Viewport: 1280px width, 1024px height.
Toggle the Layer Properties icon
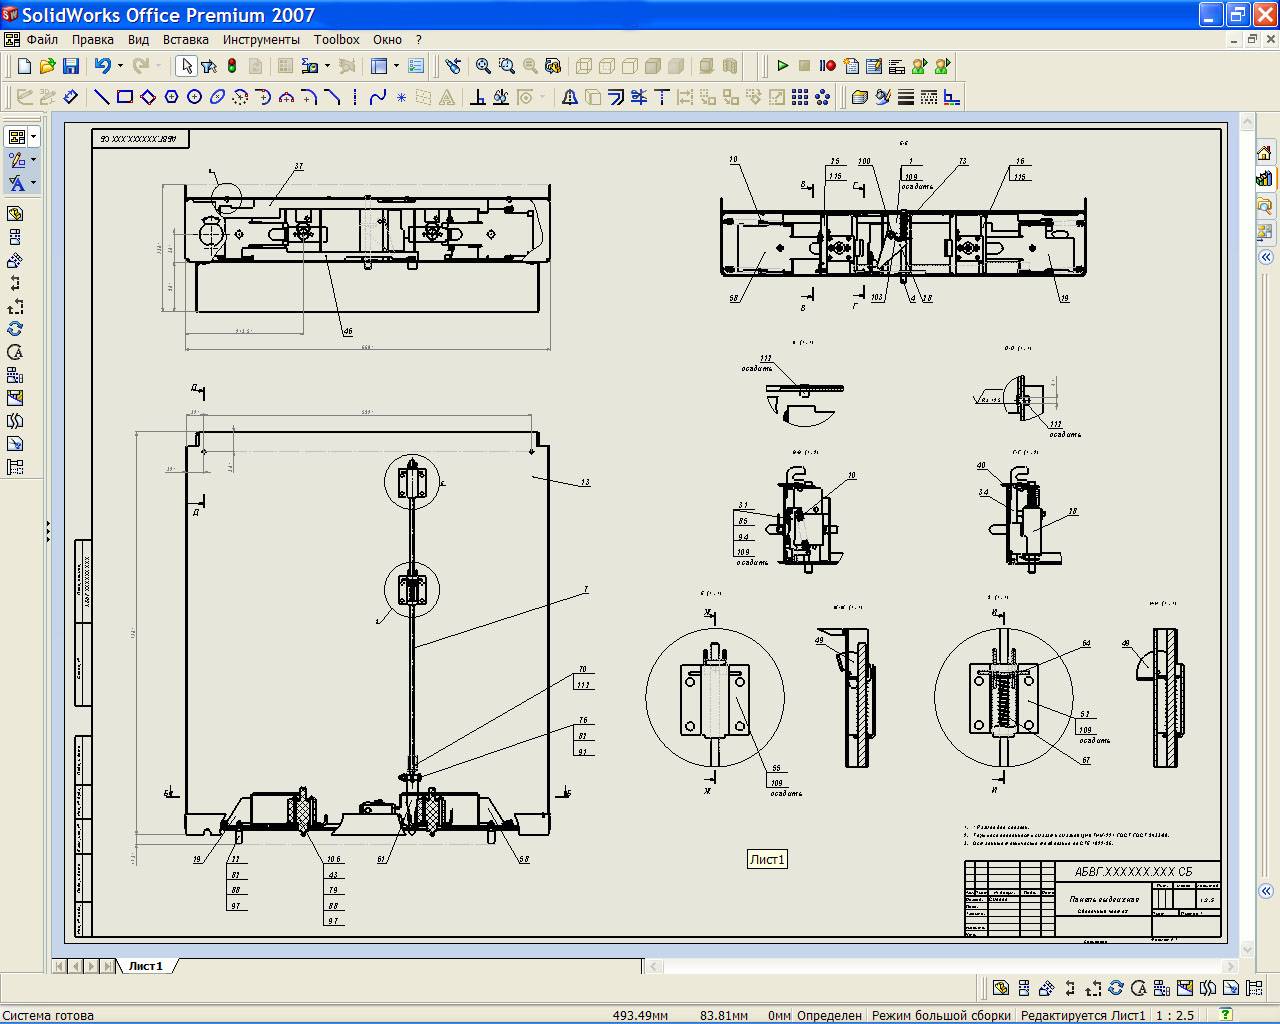[x=858, y=97]
